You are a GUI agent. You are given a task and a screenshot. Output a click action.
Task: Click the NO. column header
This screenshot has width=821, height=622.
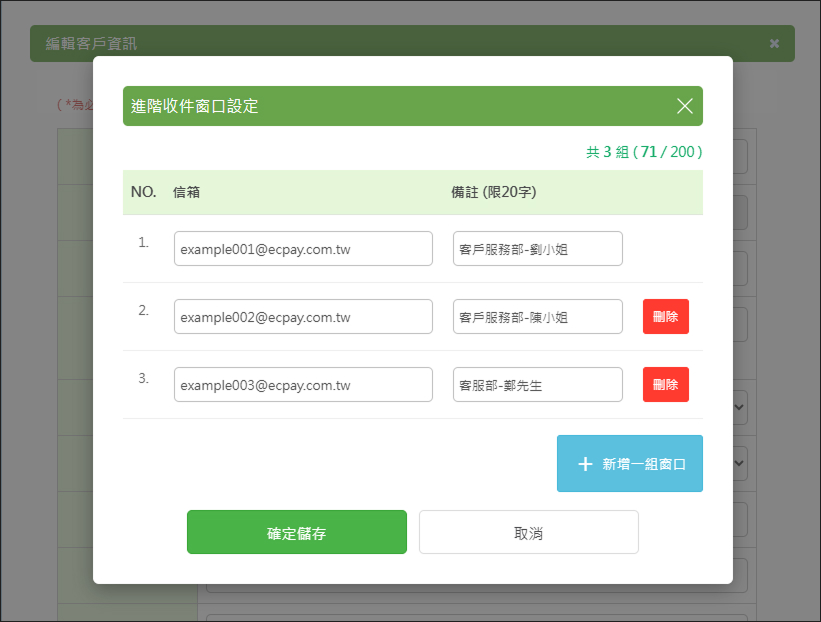[143, 192]
